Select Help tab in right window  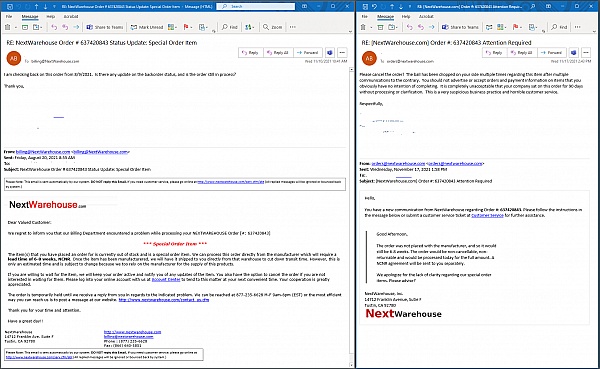tap(406, 16)
